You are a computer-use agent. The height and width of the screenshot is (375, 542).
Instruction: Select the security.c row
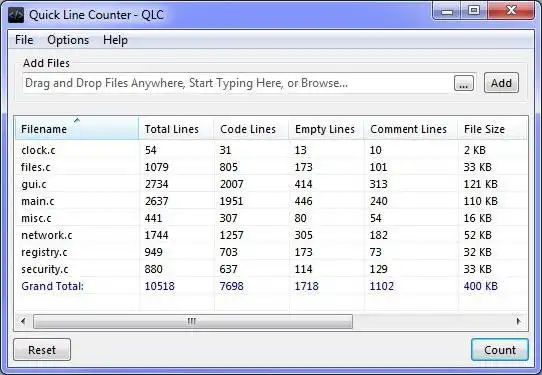click(271, 269)
